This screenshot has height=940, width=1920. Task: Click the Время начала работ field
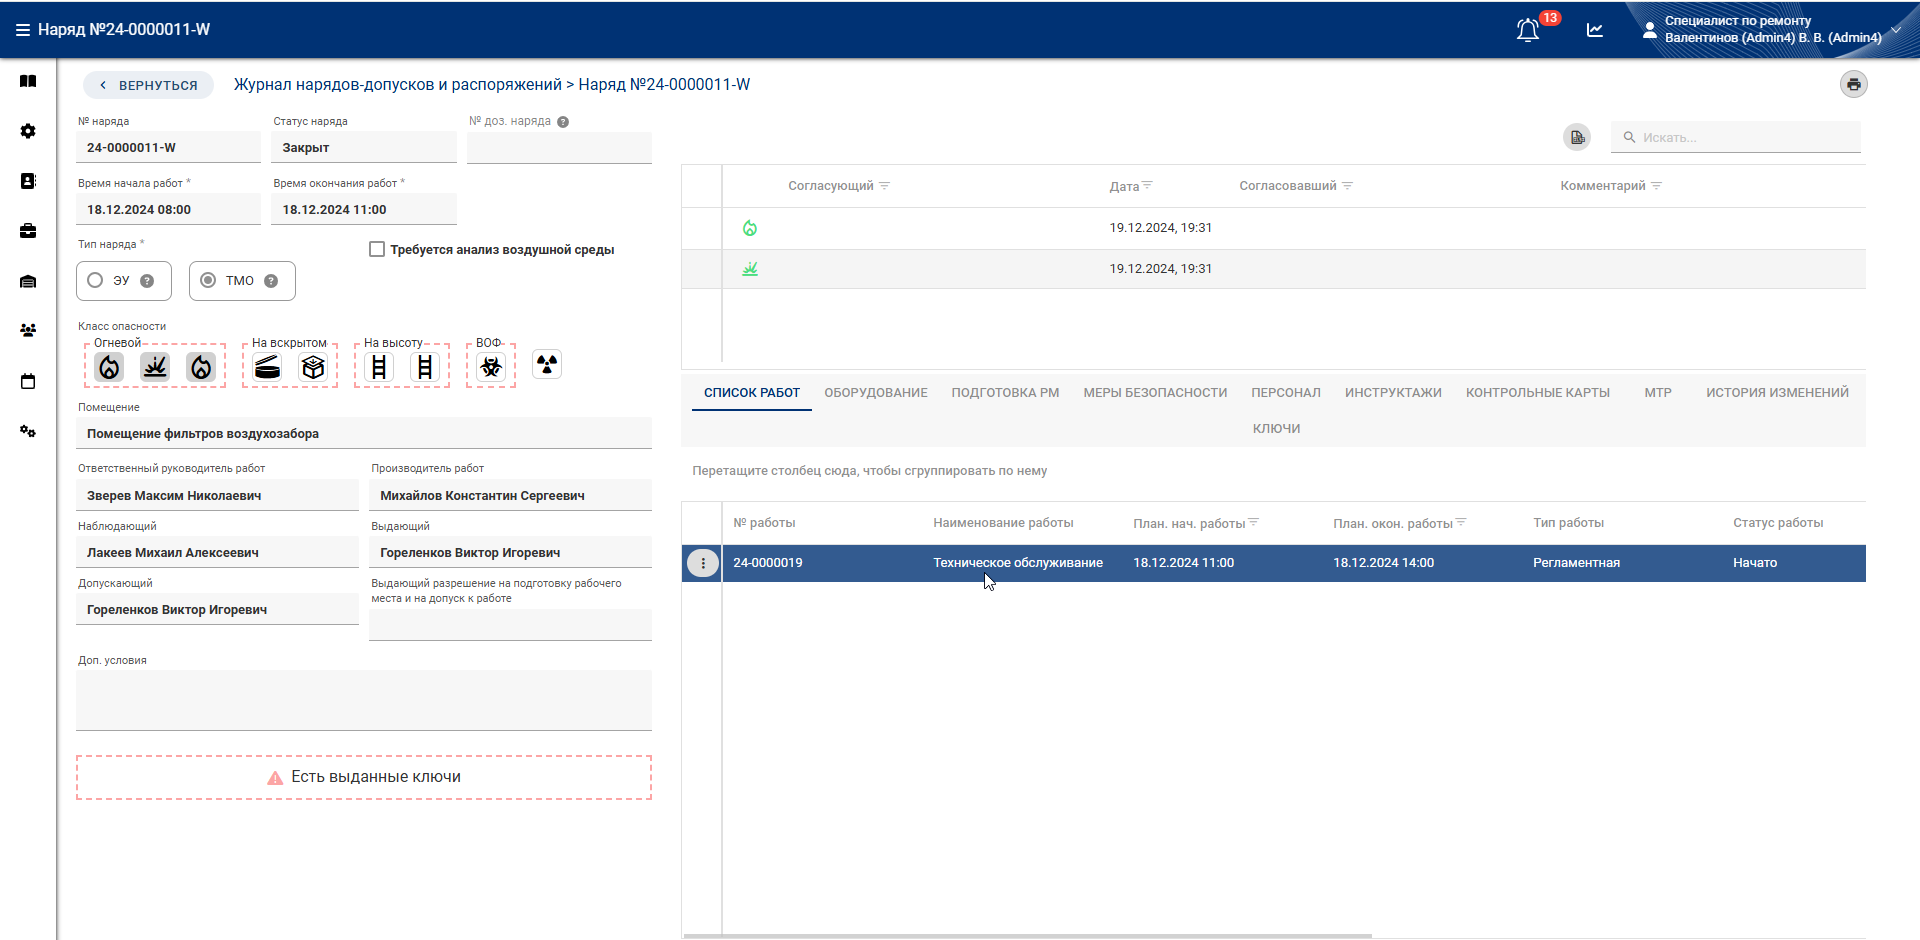point(168,210)
